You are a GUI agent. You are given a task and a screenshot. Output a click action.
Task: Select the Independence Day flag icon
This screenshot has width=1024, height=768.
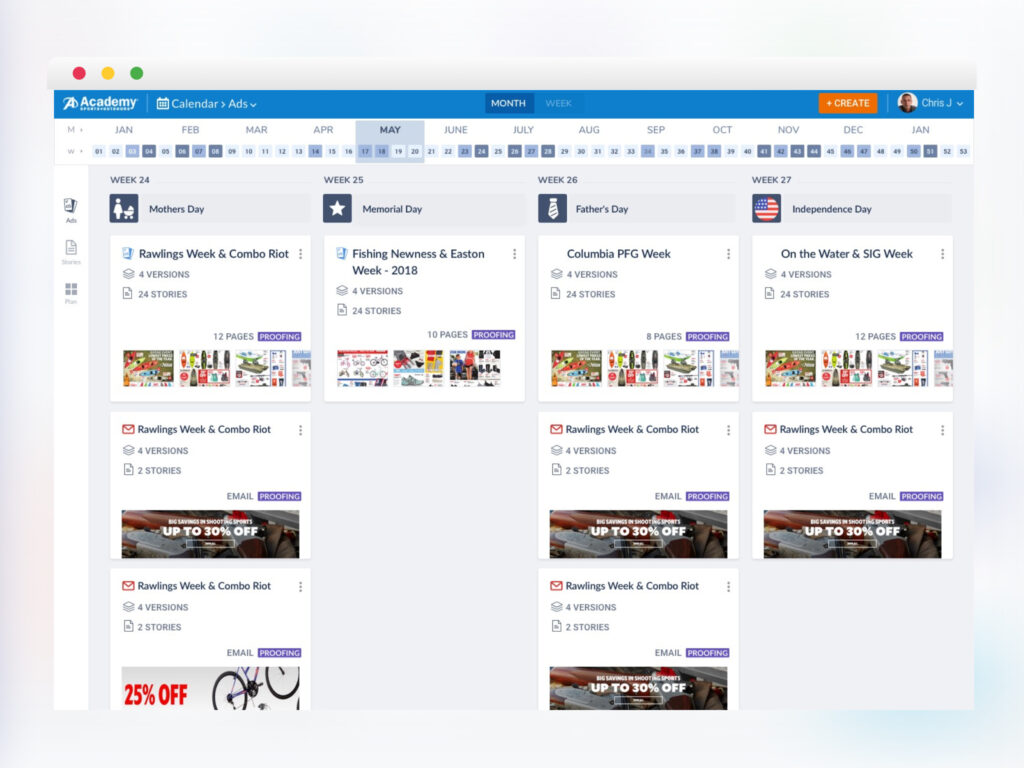click(x=766, y=208)
